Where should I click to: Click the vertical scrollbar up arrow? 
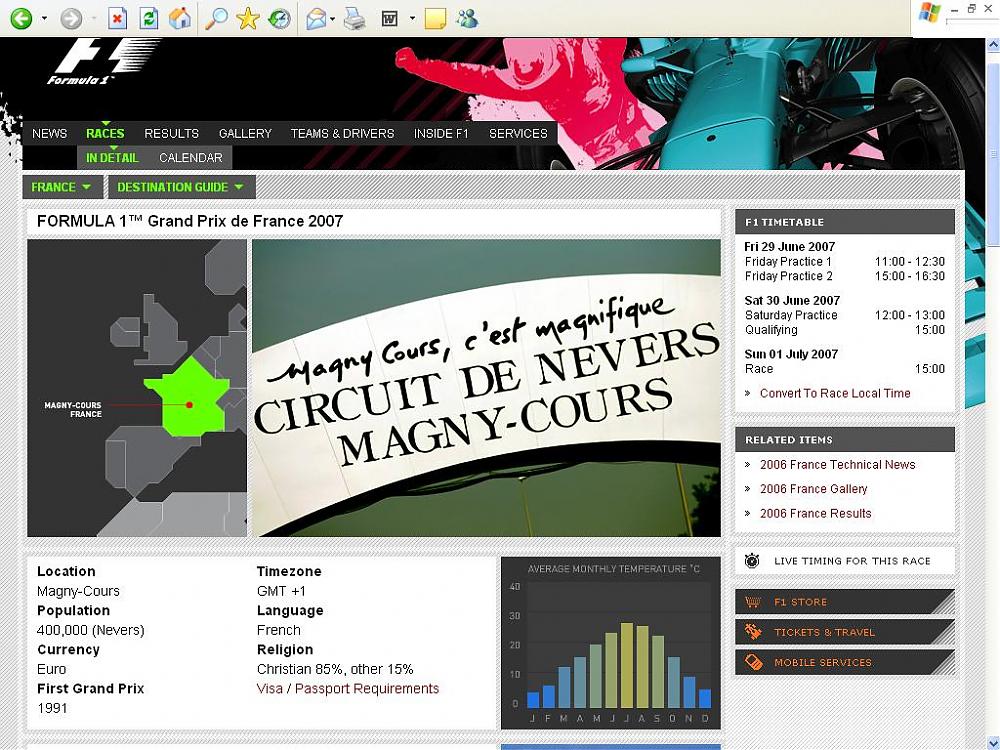[993, 45]
